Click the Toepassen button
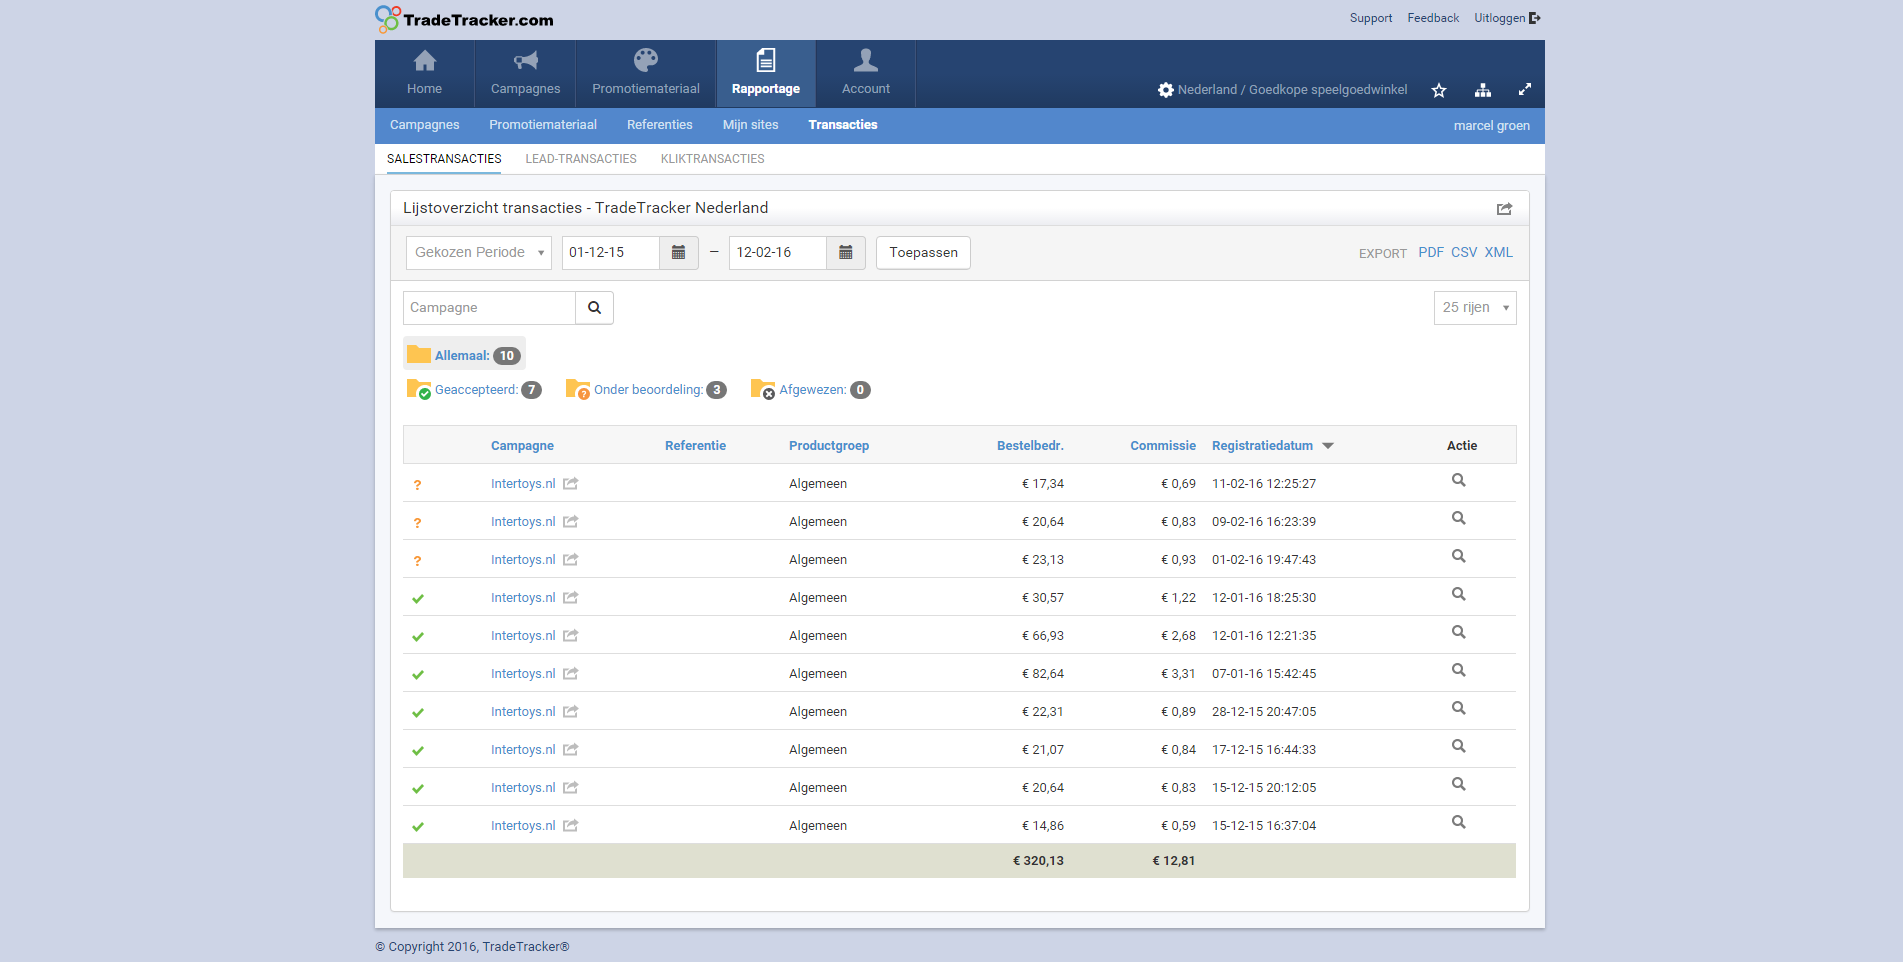 click(x=923, y=252)
